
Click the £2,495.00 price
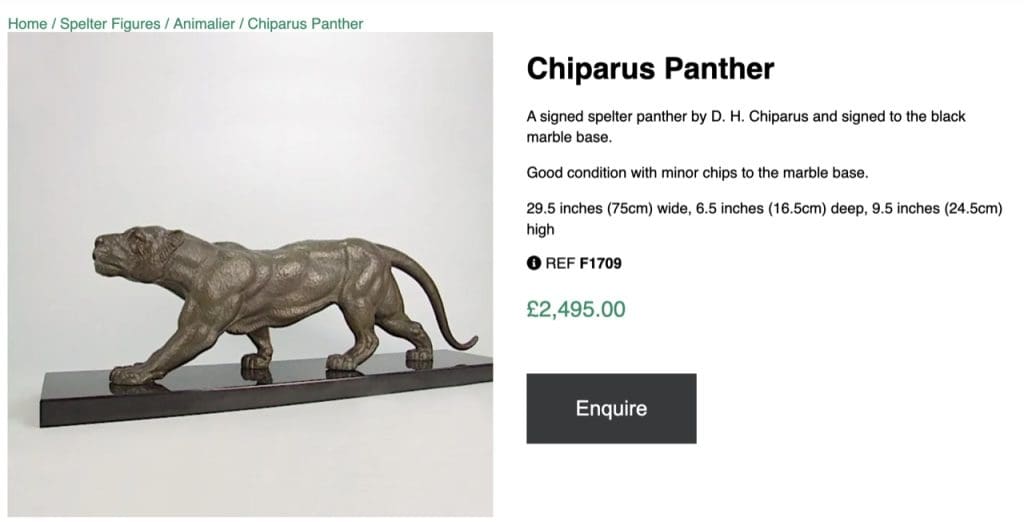[x=576, y=309]
